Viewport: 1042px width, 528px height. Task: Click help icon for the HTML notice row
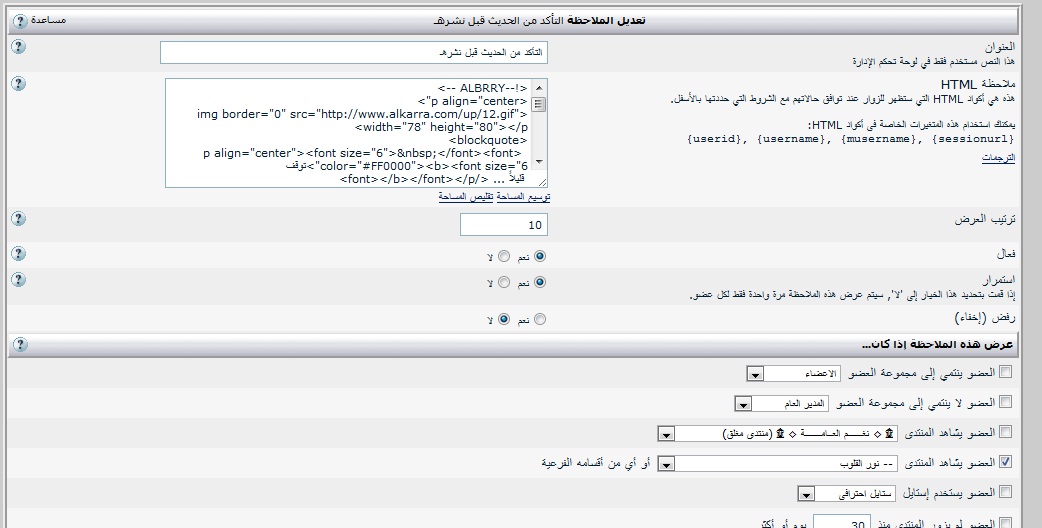tap(17, 84)
